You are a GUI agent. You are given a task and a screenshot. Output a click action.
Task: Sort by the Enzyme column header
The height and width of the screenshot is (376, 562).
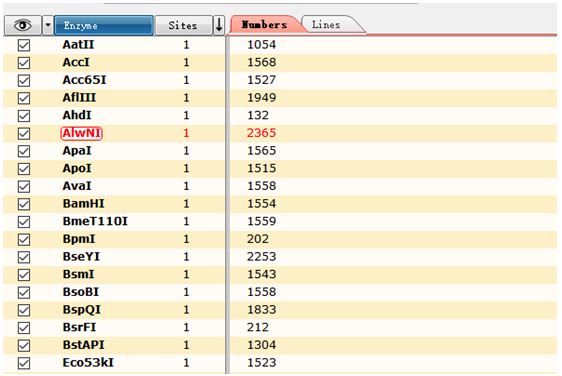[x=104, y=25]
